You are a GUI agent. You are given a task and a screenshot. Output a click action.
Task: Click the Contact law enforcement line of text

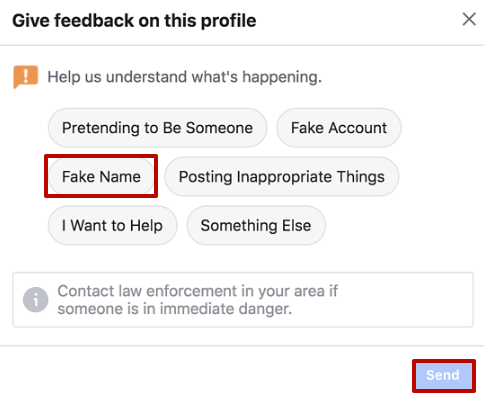[198, 291]
